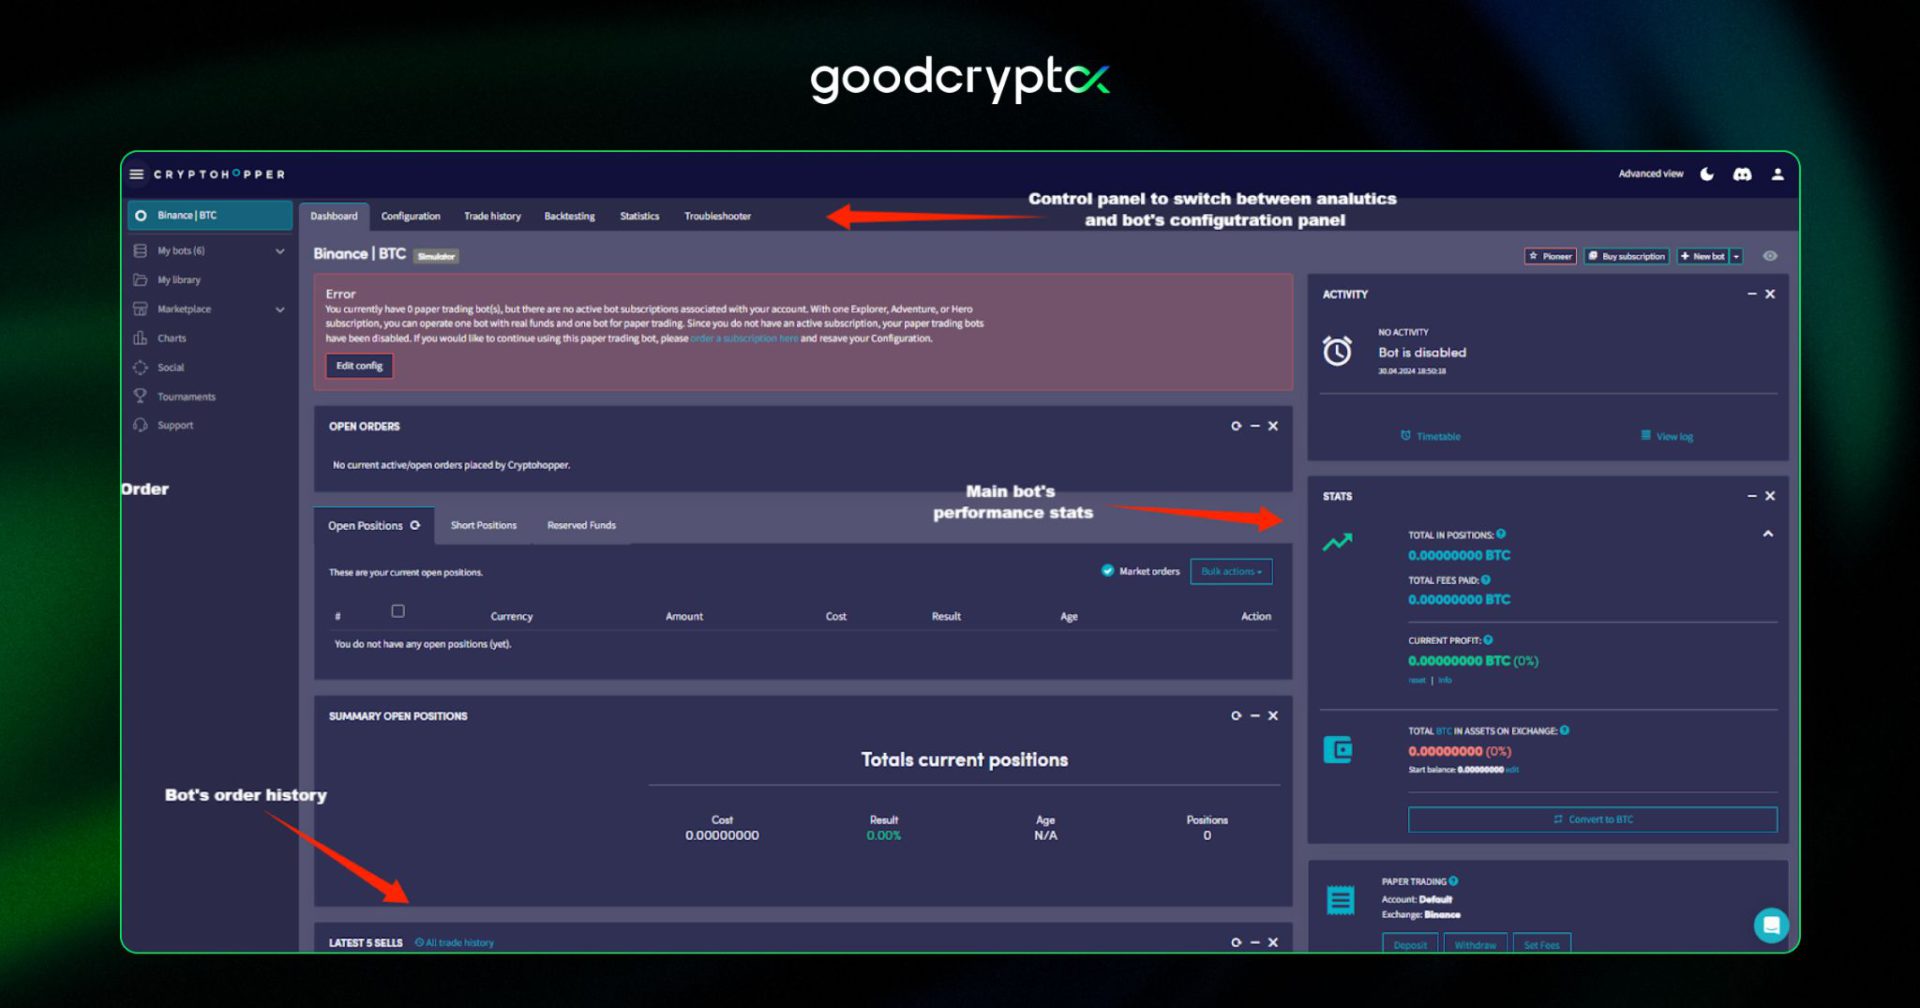Viewport: 1920px width, 1008px height.
Task: Collapse the Latest 5 Sells panel
Action: pos(1255,943)
